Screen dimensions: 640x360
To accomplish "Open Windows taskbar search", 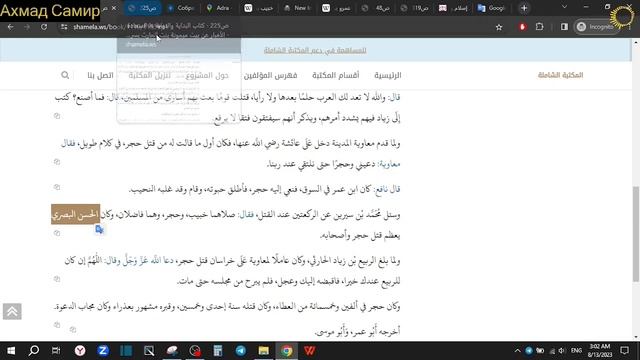I will pyautogui.click(x=34, y=351).
